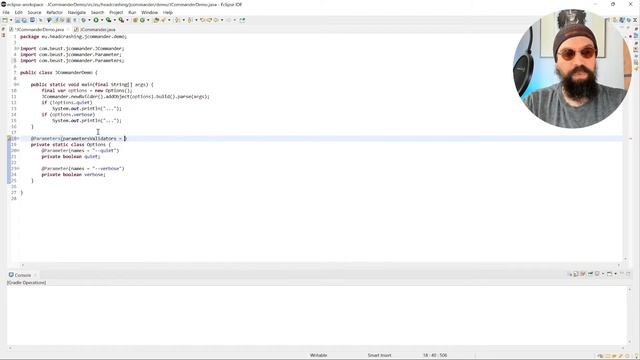640x360 pixels.
Task: Click the Save toolbar icon
Action: [18, 20]
